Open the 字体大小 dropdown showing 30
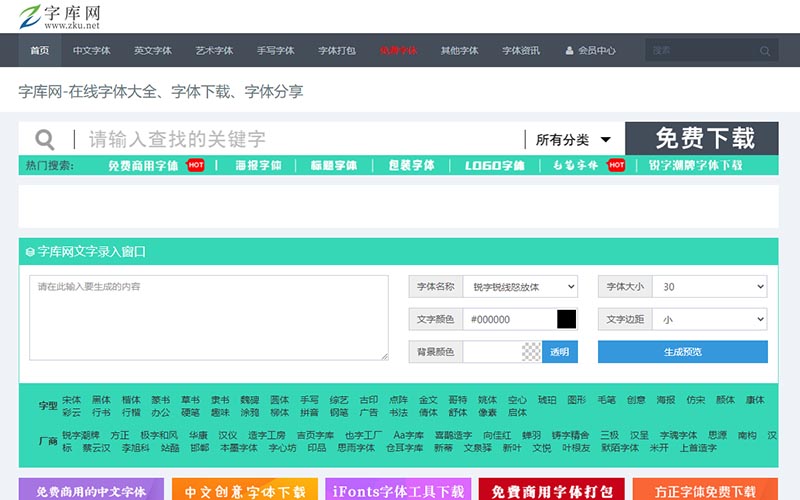Viewport: 800px width, 500px height. [710, 287]
